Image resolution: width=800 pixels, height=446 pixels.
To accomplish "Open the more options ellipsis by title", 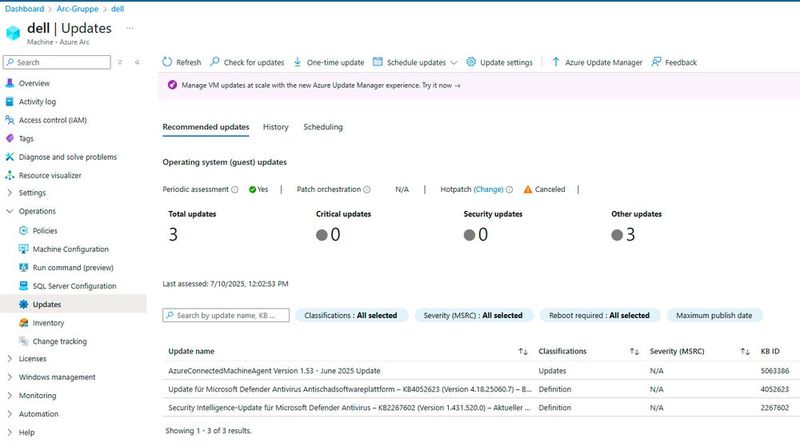I will (x=130, y=28).
